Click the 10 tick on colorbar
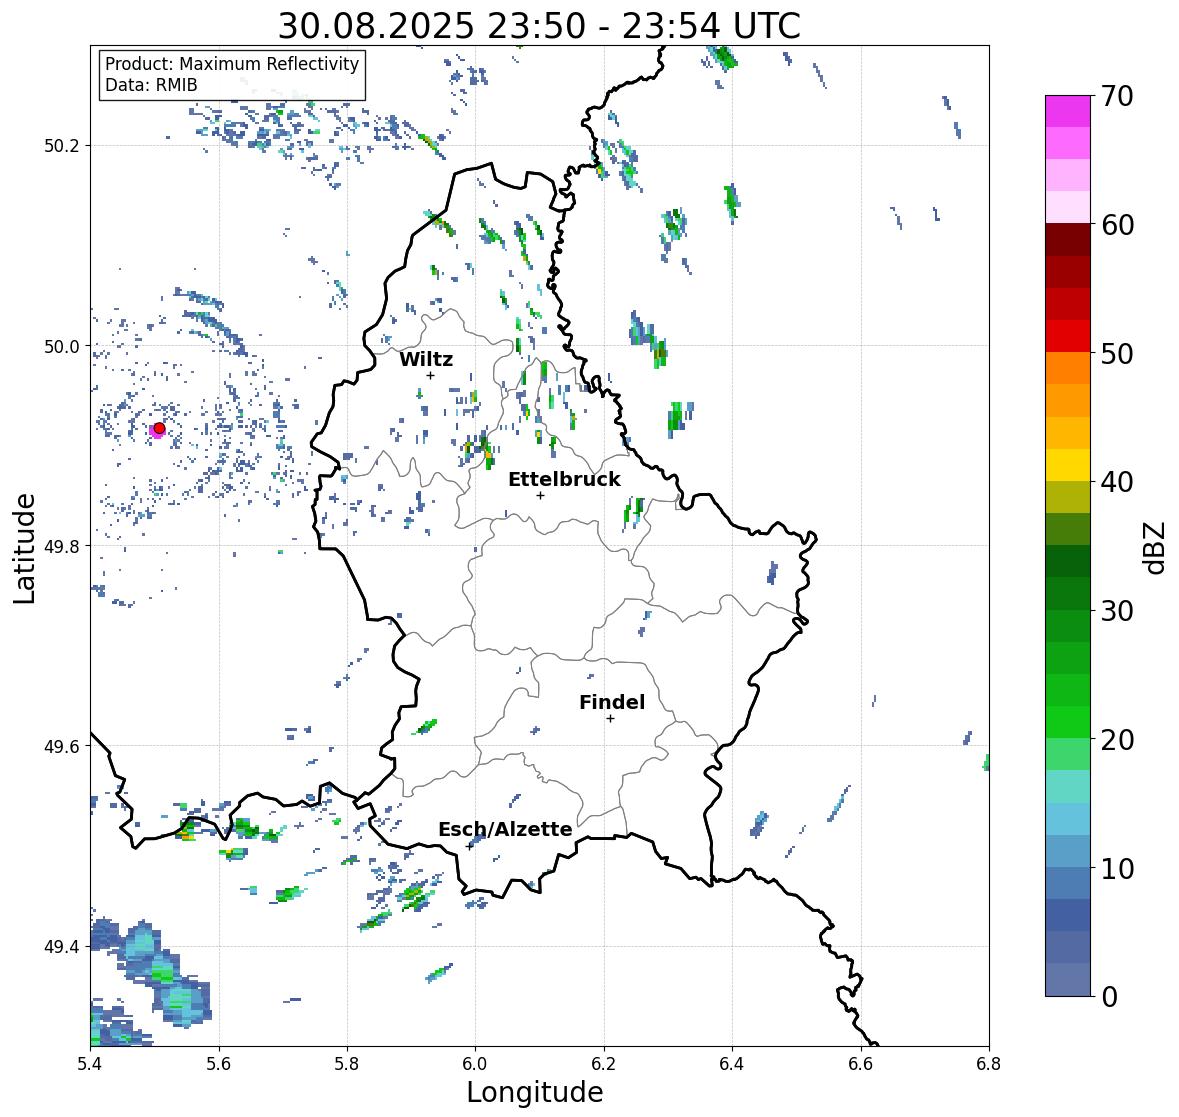The width and height of the screenshot is (1179, 1117). pyautogui.click(x=1117, y=868)
